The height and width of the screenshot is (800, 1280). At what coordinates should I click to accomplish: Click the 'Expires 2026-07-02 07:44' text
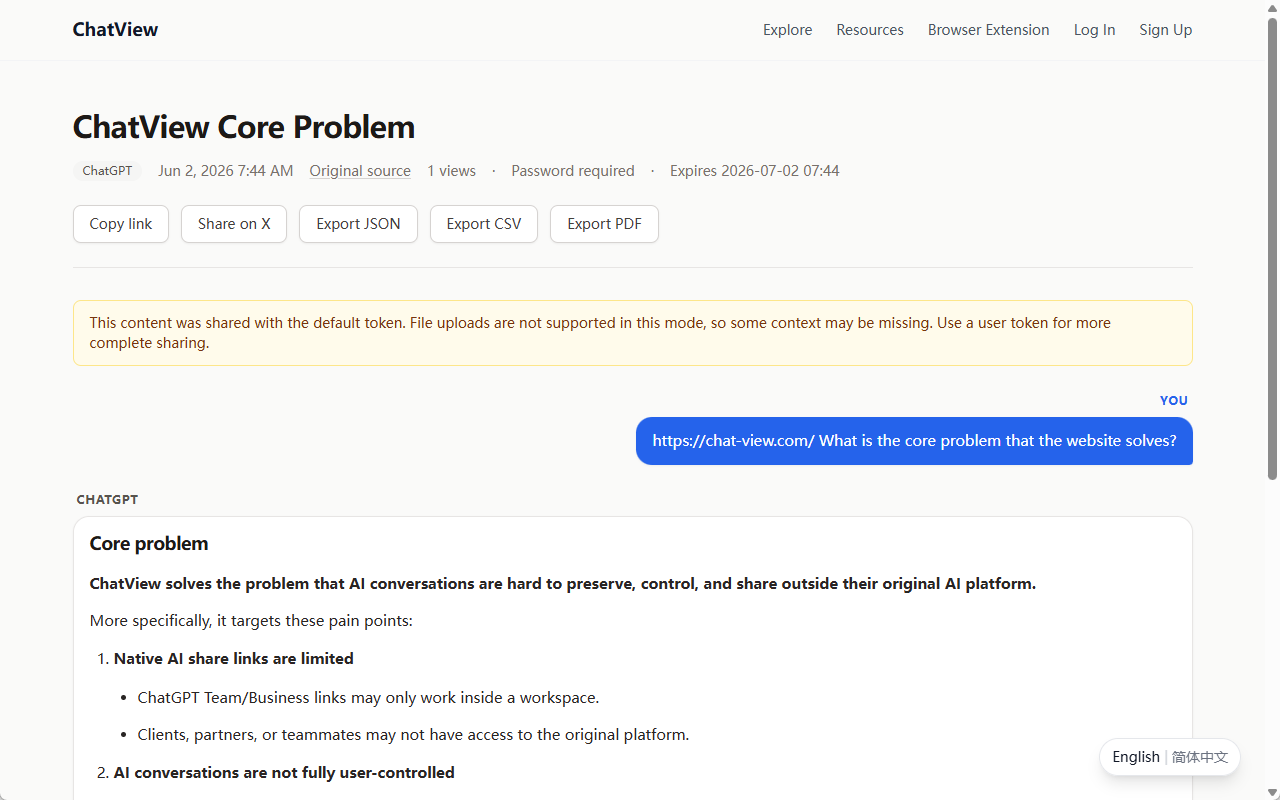(x=755, y=171)
